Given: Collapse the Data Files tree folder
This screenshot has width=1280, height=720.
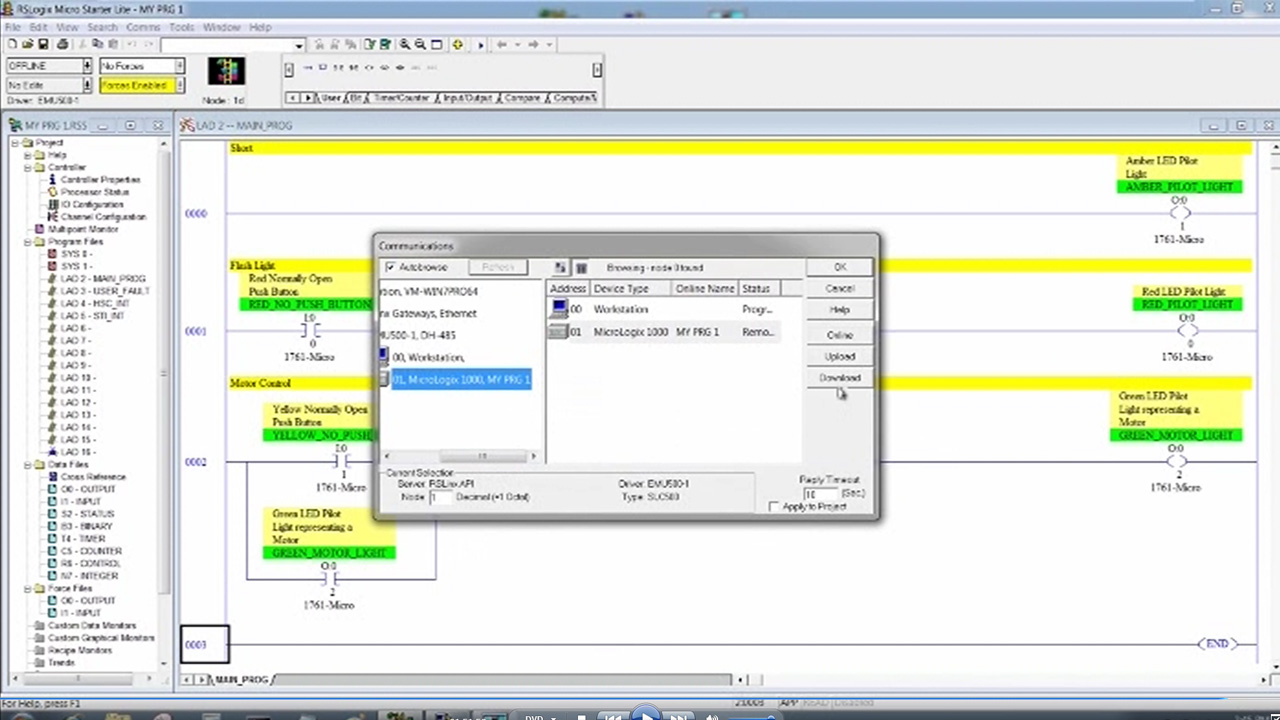Looking at the screenshot, I should tap(28, 465).
